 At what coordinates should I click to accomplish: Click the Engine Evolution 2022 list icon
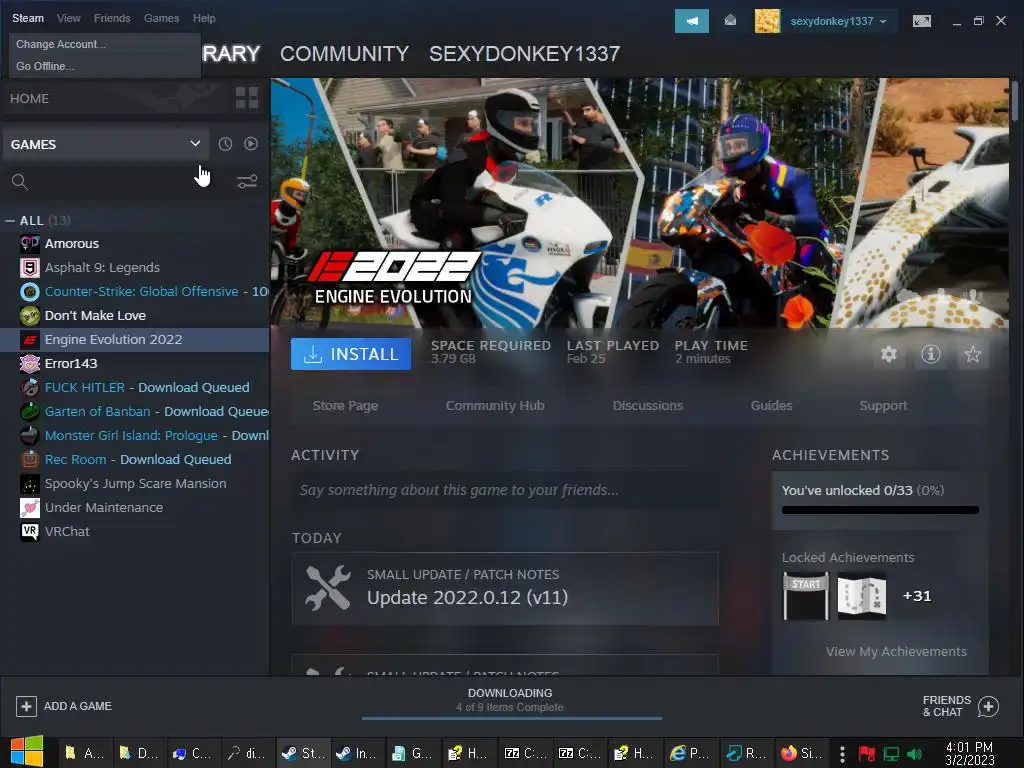(x=29, y=340)
